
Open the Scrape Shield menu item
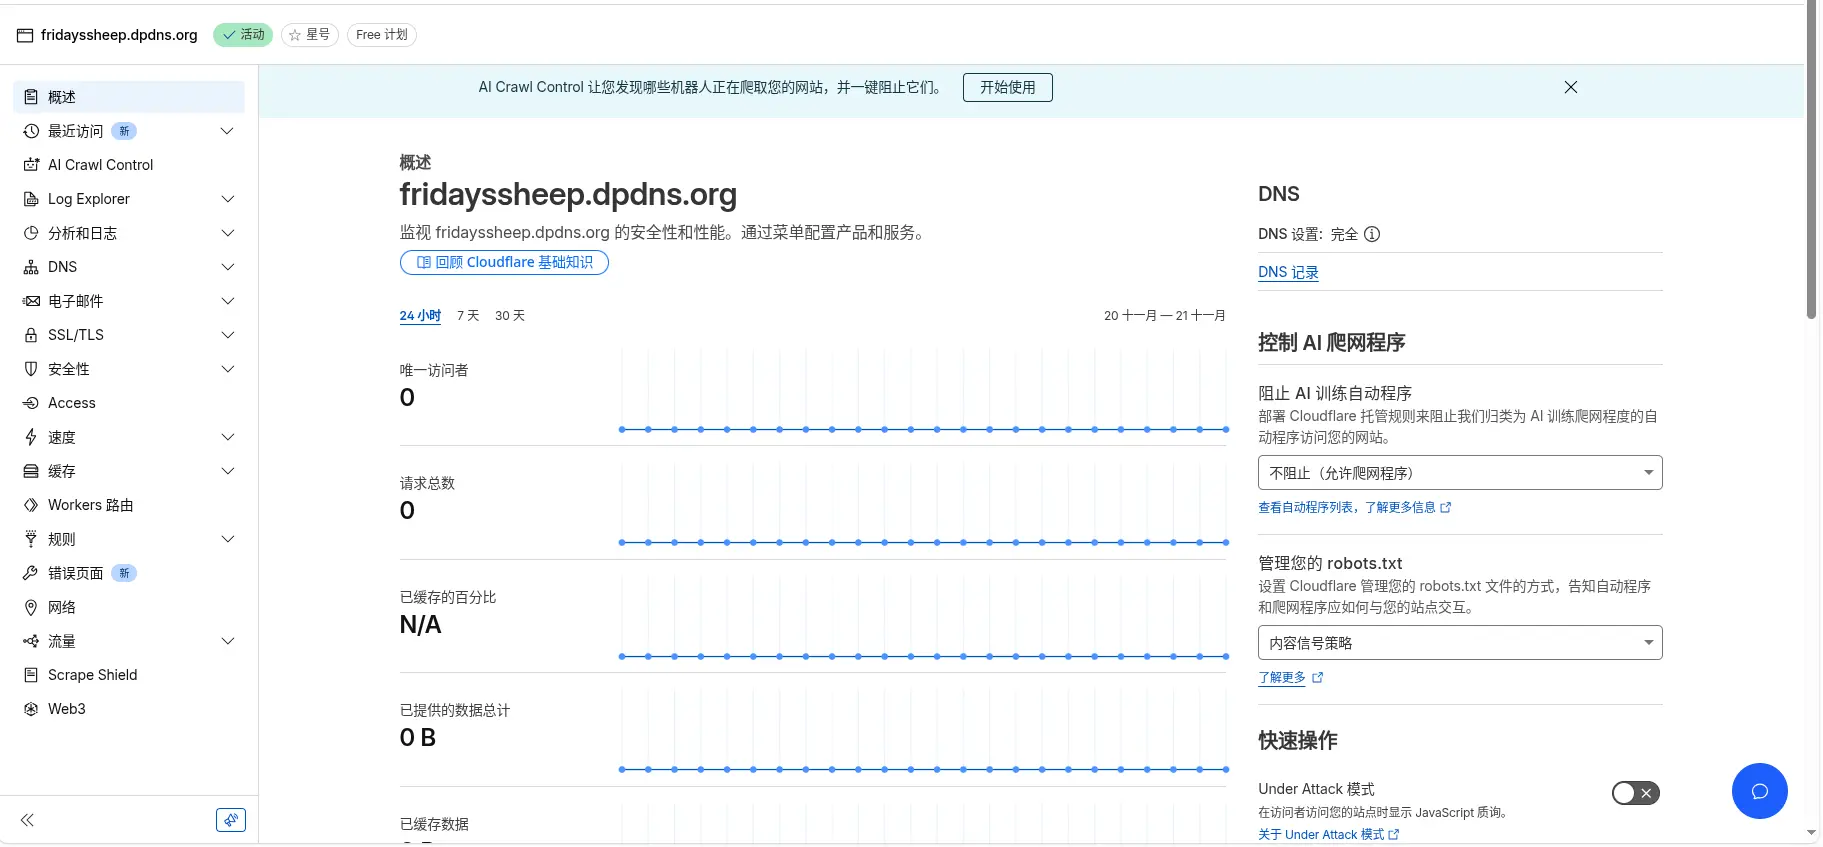point(129,675)
